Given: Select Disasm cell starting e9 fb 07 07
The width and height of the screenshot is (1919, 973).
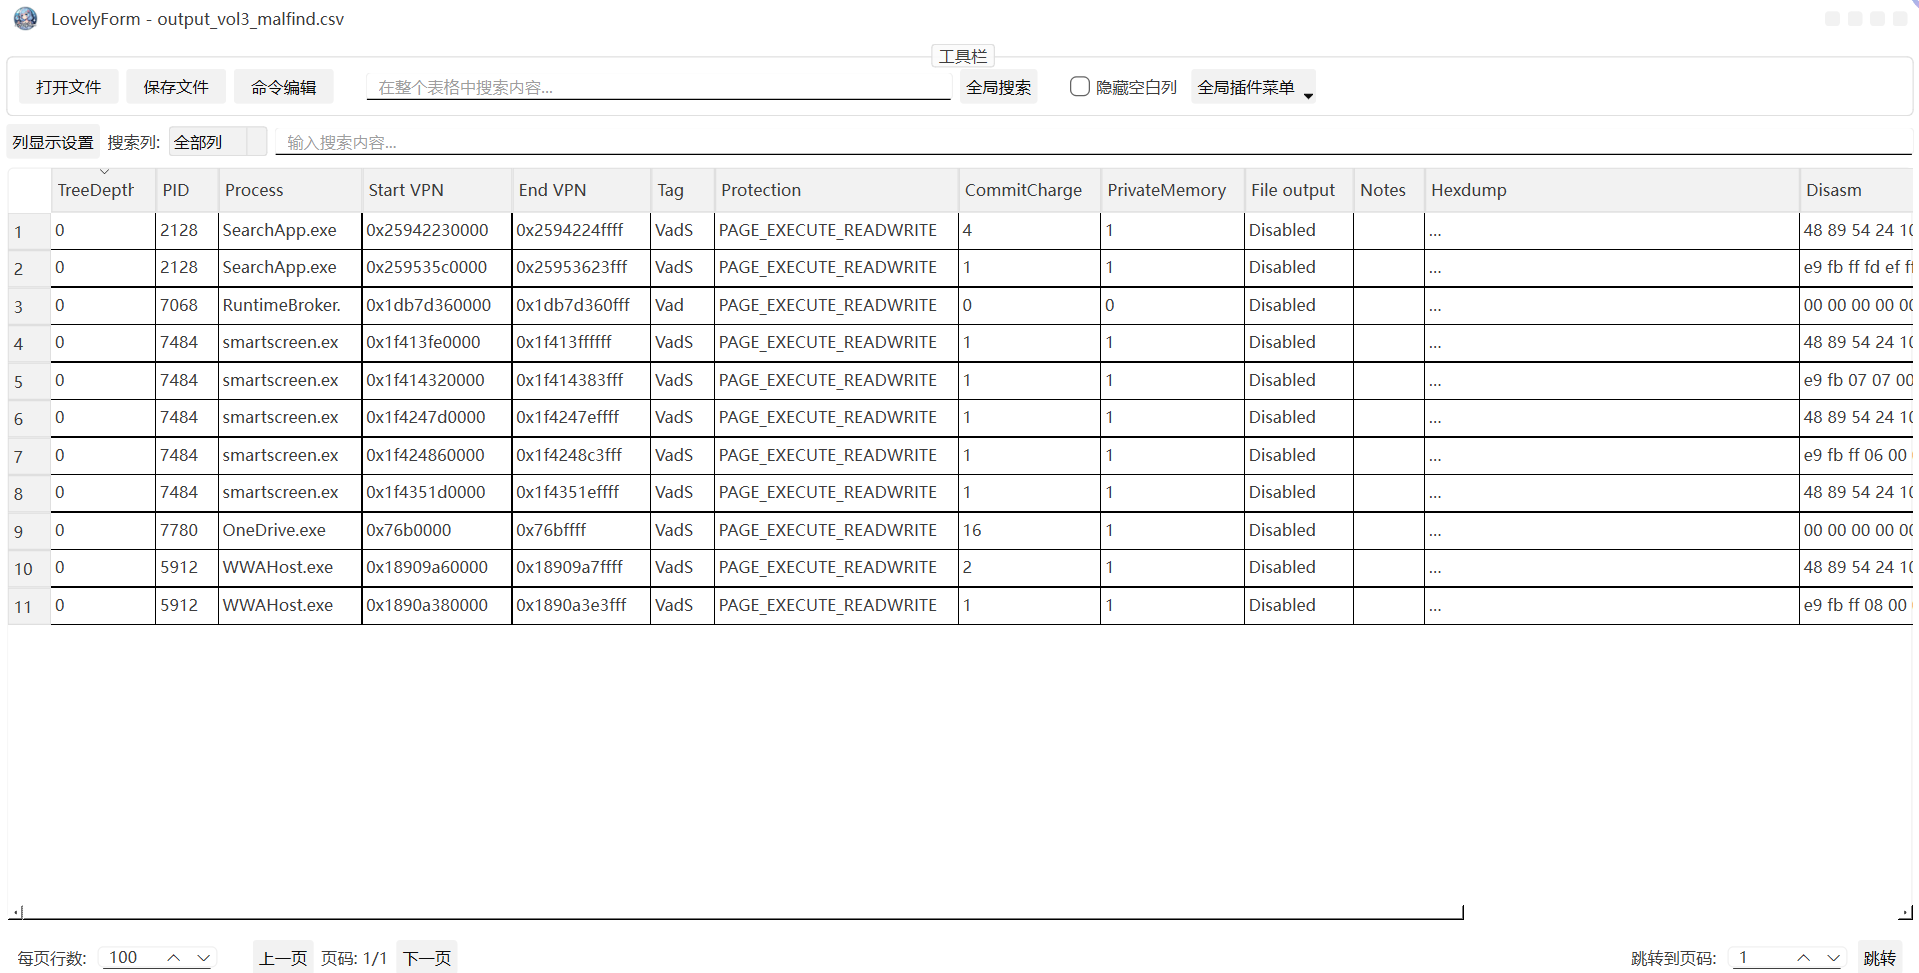Looking at the screenshot, I should tap(1856, 380).
